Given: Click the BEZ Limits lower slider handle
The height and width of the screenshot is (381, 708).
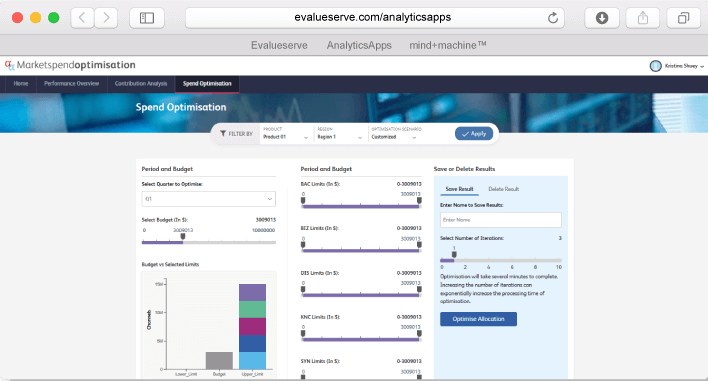Looking at the screenshot, I should (303, 245).
